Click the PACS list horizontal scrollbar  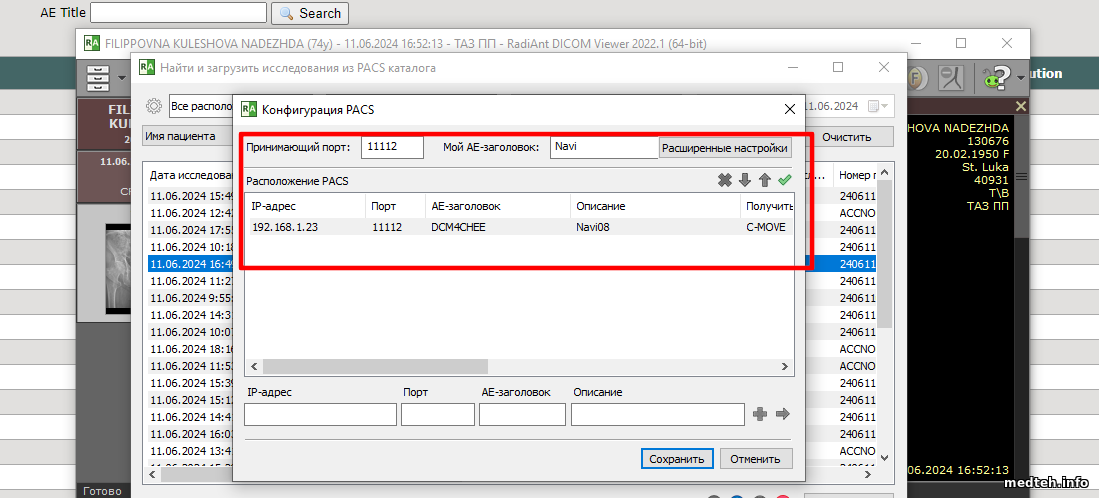375,367
